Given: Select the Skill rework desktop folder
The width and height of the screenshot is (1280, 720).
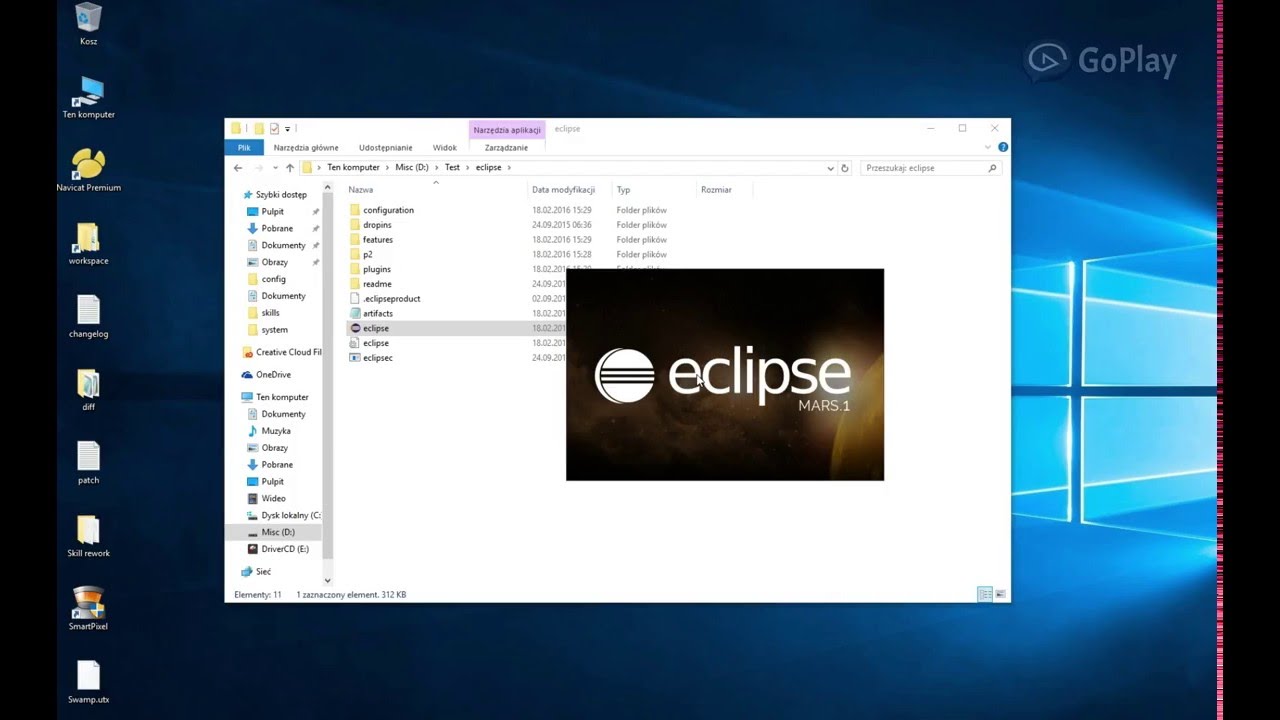Looking at the screenshot, I should pyautogui.click(x=88, y=536).
